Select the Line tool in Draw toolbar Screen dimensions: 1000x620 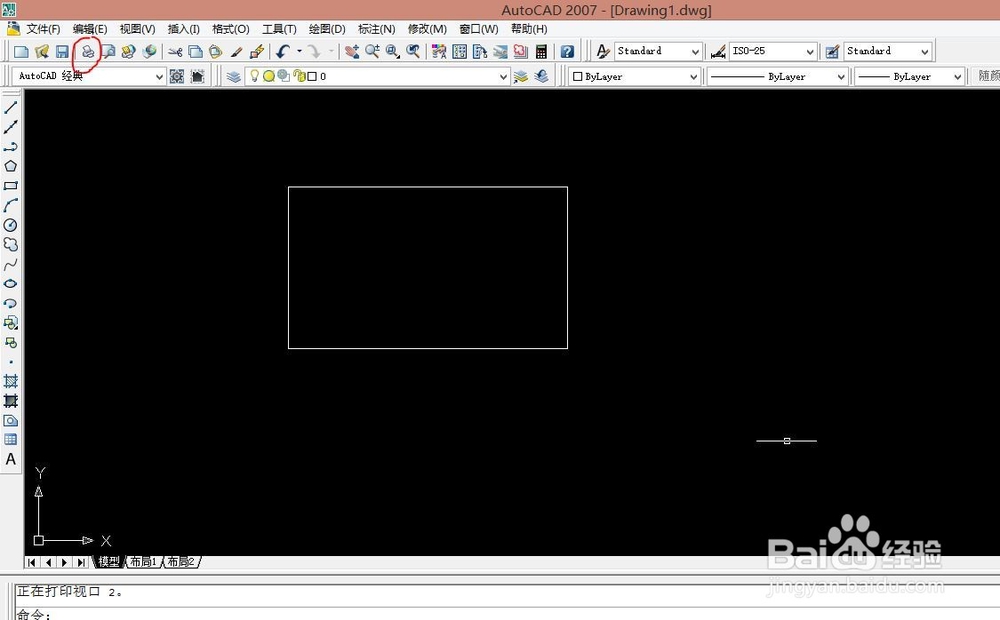10,107
